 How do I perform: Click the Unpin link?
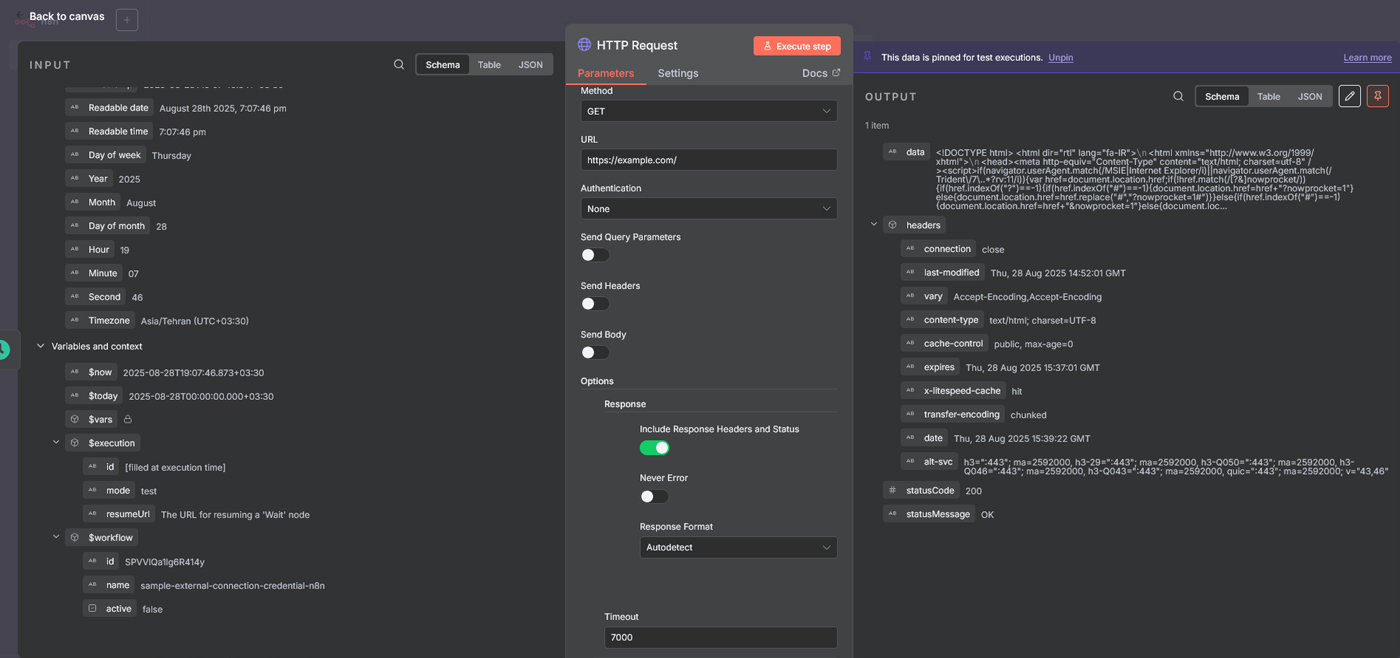[x=1060, y=58]
